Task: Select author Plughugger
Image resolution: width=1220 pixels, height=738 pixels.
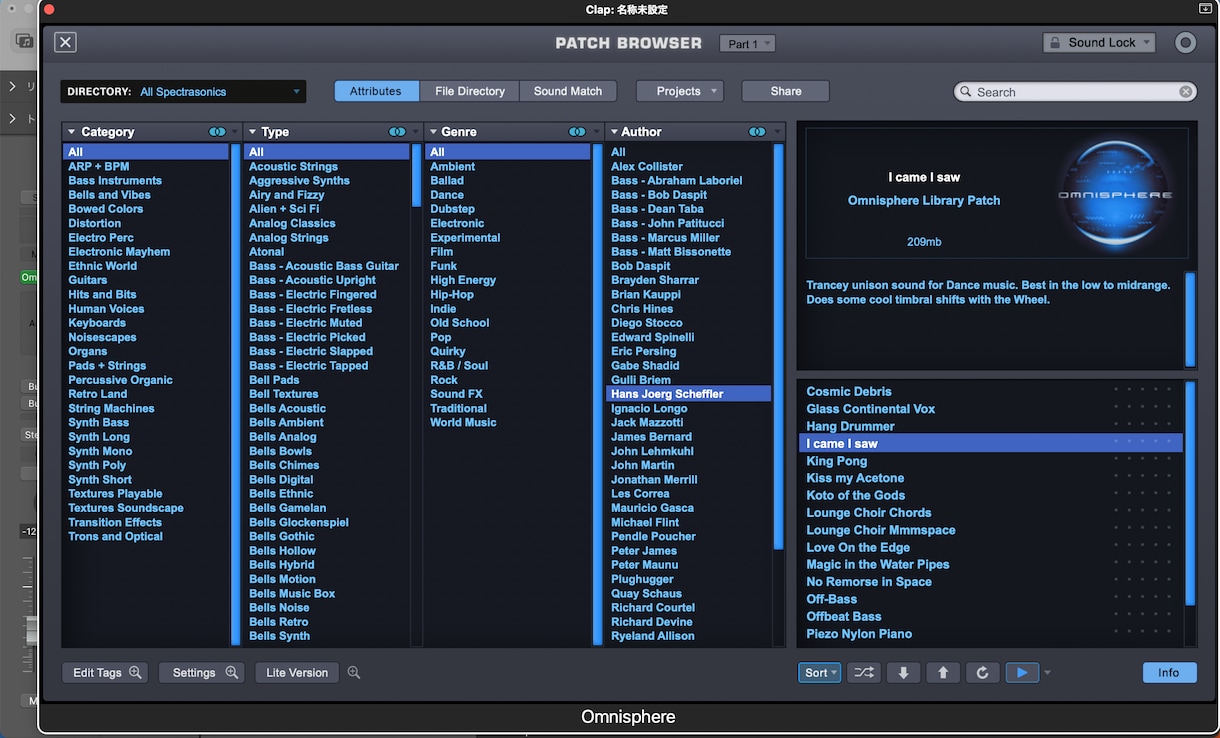Action: tap(642, 579)
